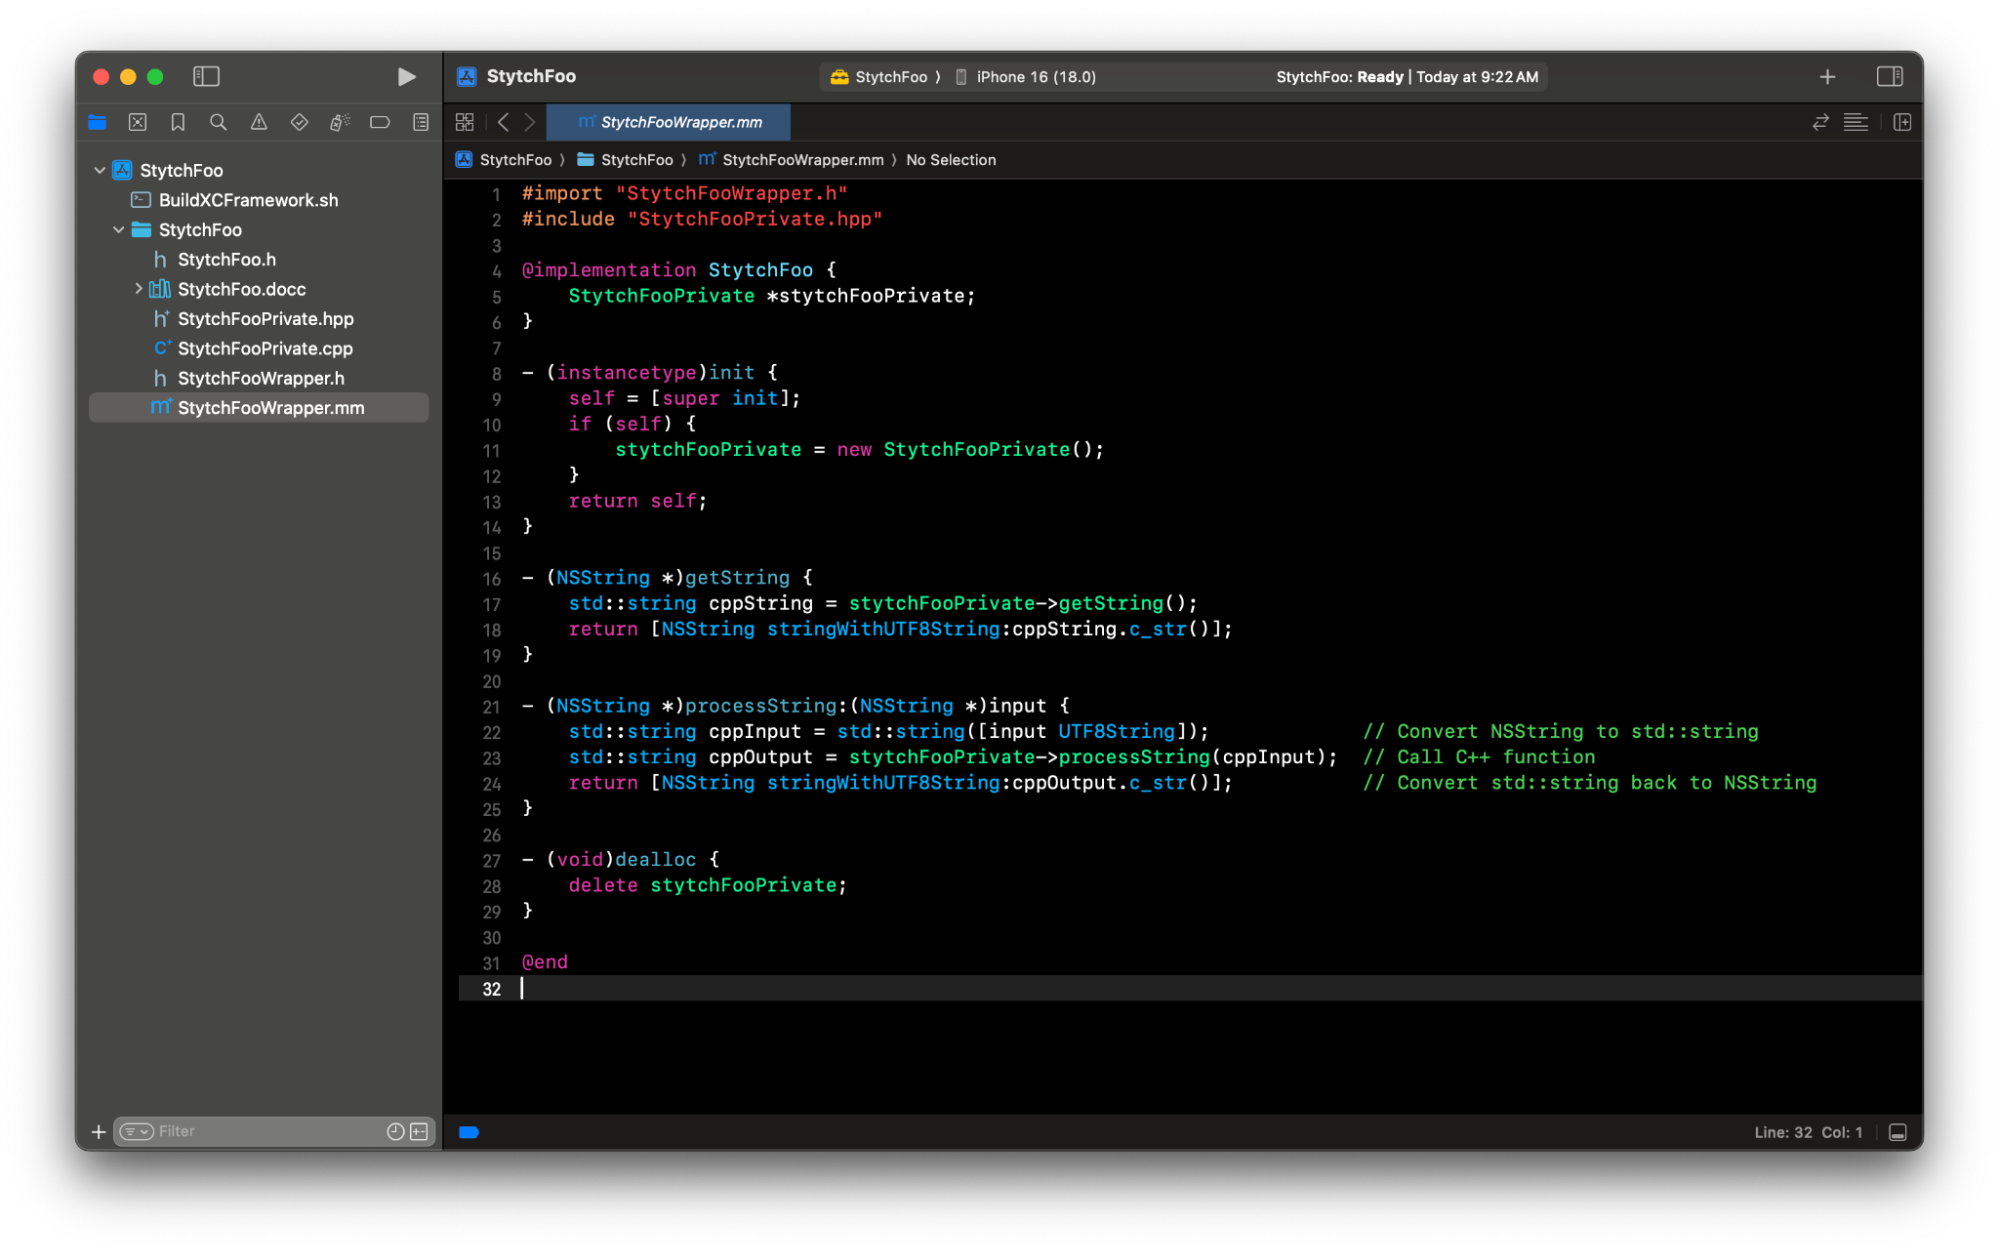Screen dimensions: 1999x1251
Task: Collapse the StytchFoo project root
Action: (100, 170)
